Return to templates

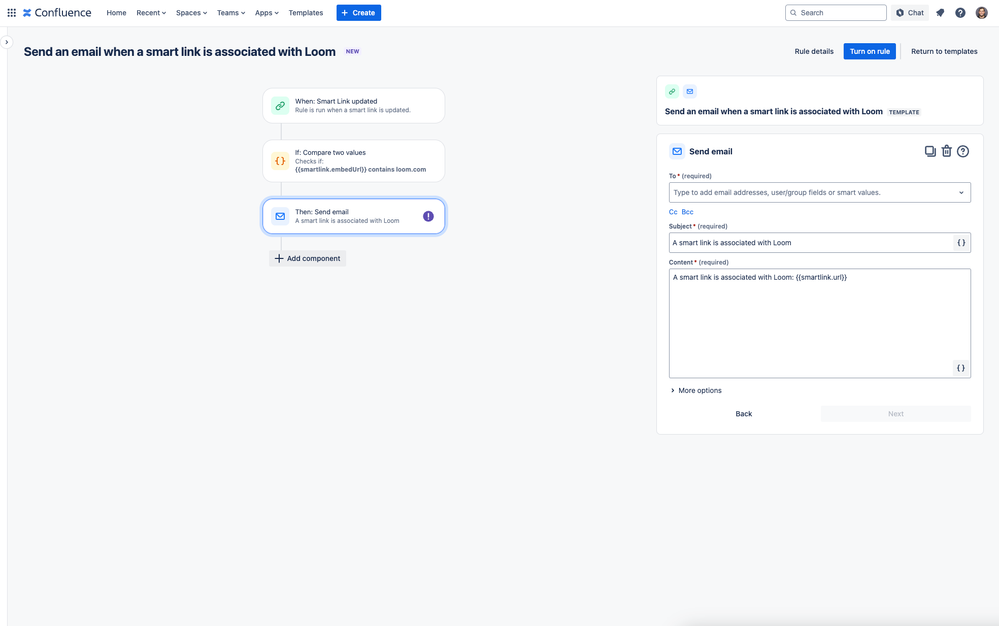click(944, 52)
